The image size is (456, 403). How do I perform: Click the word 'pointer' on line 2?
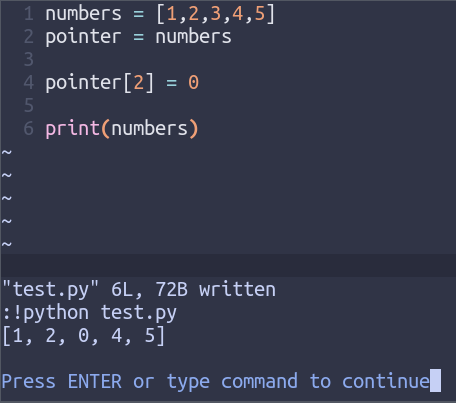click(83, 37)
